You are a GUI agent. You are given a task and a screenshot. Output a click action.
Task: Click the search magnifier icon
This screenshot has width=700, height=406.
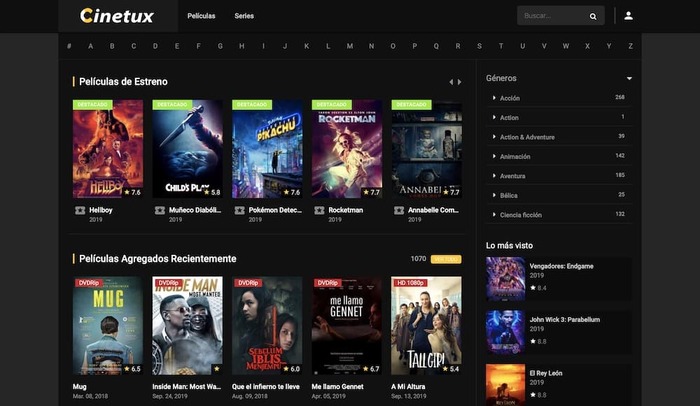point(593,16)
